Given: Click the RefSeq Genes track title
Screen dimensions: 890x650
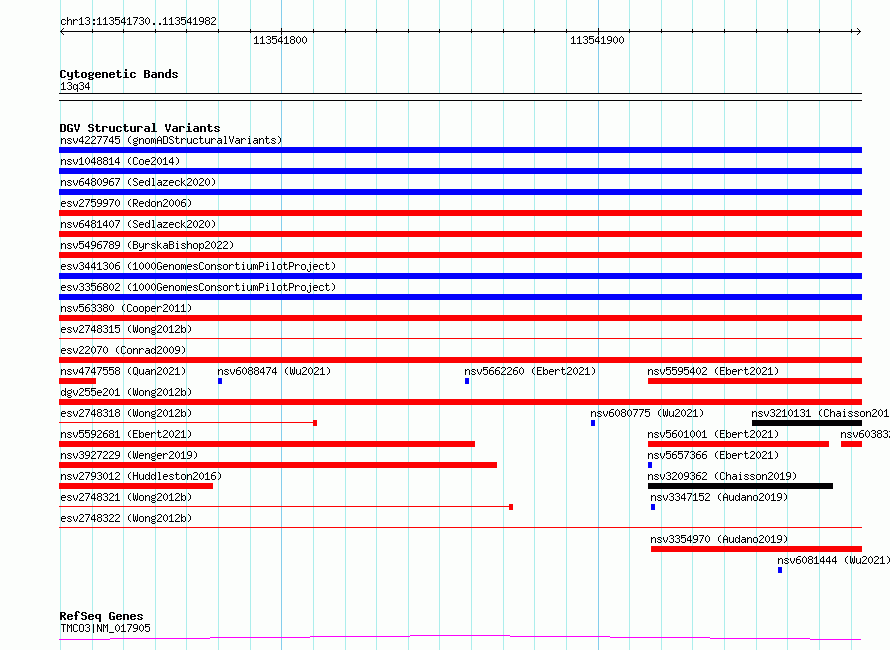Looking at the screenshot, I should [x=101, y=617].
